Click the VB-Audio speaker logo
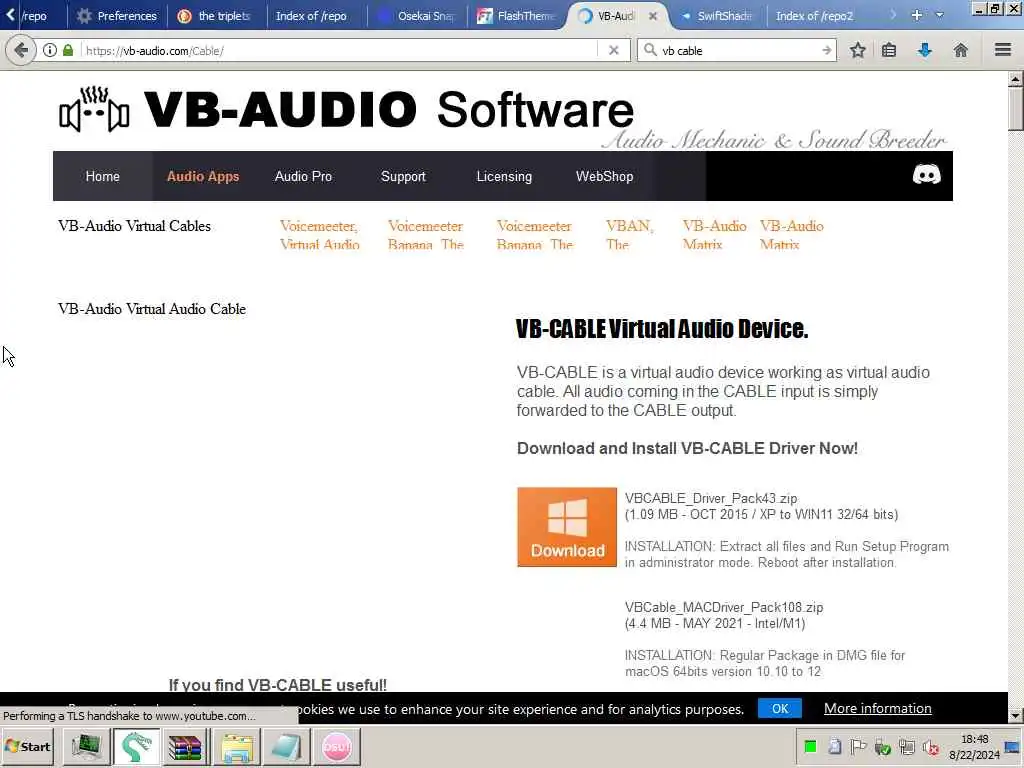The image size is (1024, 768). [94, 109]
